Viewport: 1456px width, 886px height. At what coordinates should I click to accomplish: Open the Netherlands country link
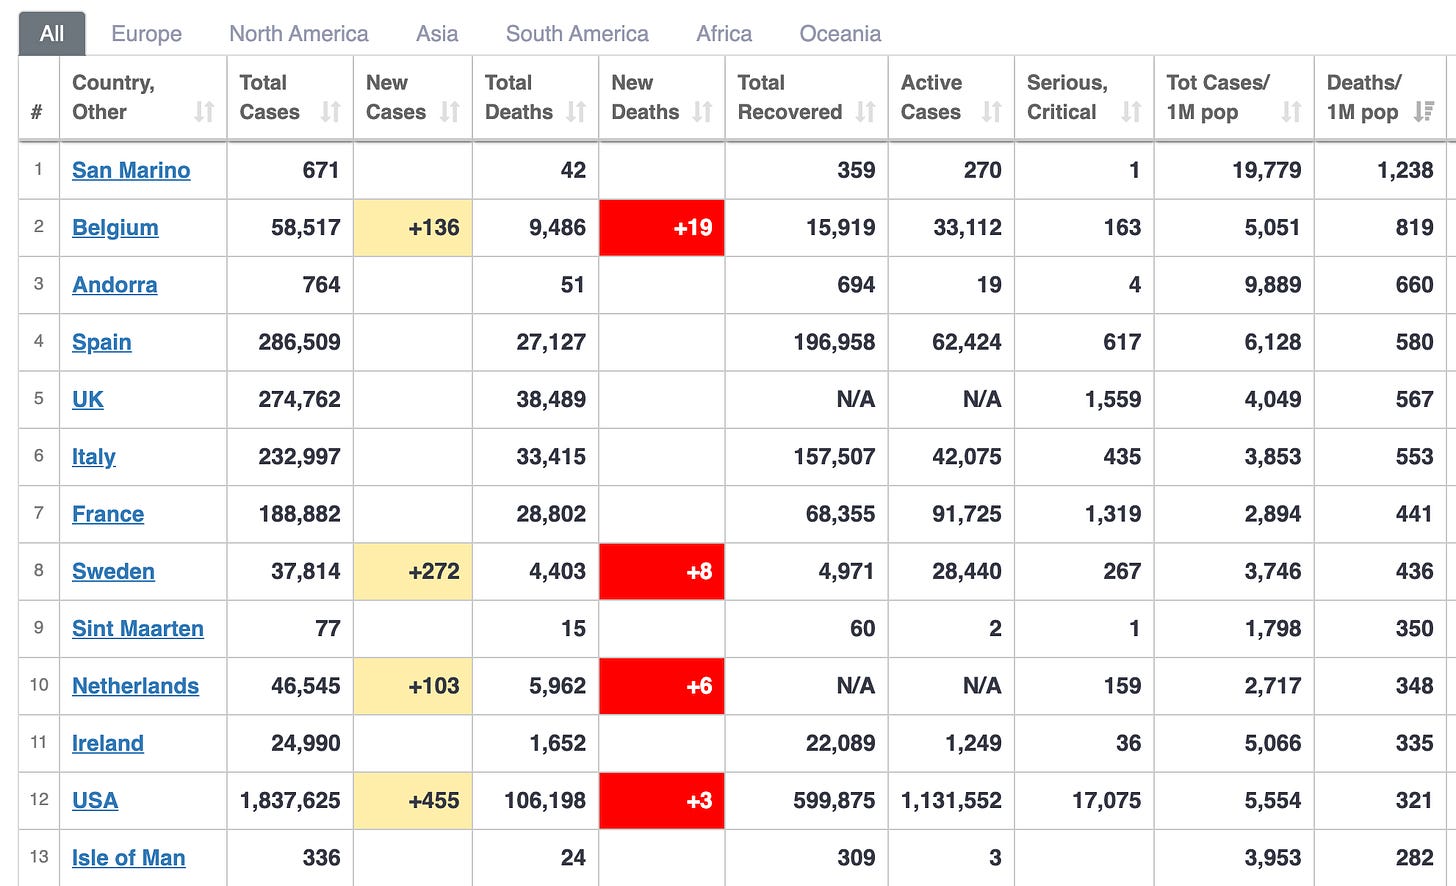click(135, 686)
